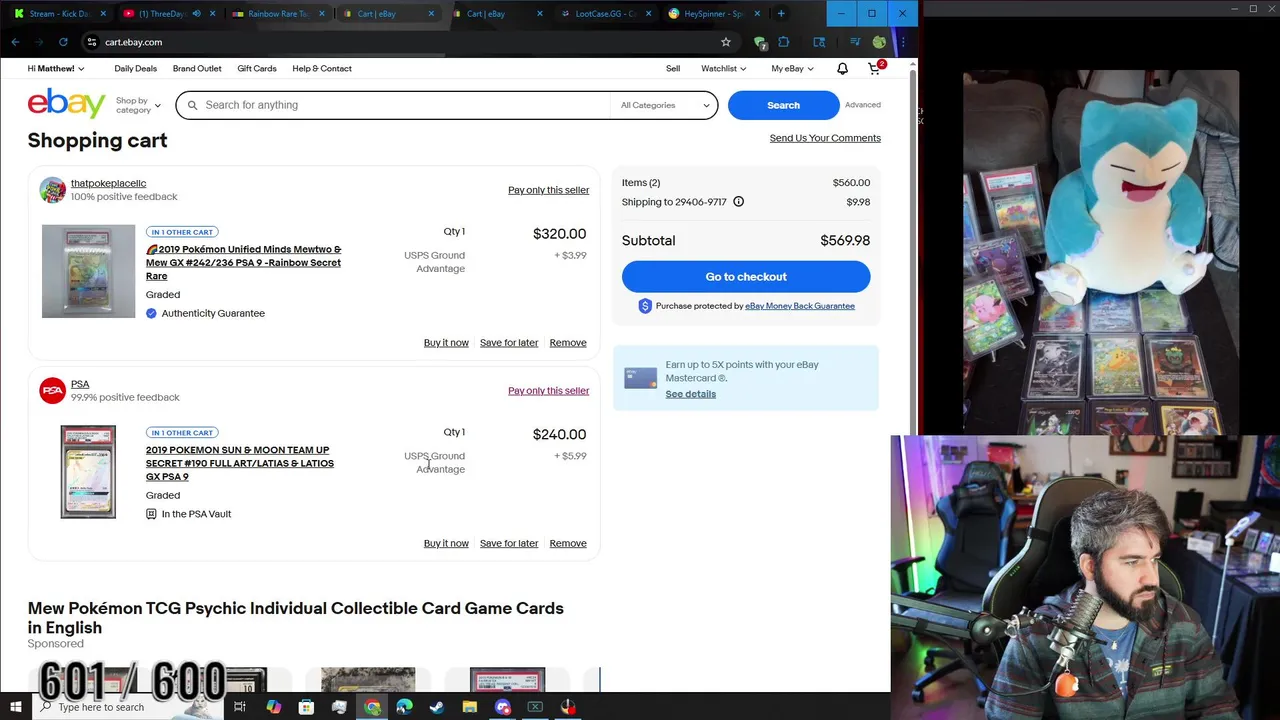Open Chrome extensions puzzle icon
The image size is (1280, 720).
click(784, 42)
